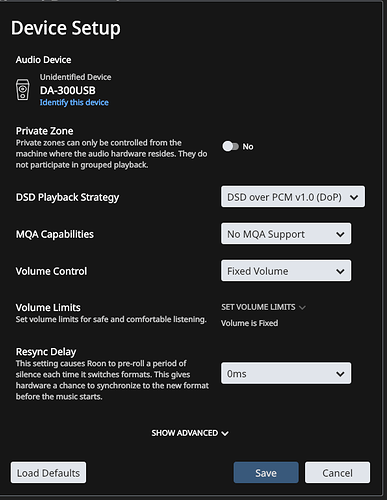Expand SHOW ADVANCED settings
Screen dimensions: 387x500
(x=190, y=433)
